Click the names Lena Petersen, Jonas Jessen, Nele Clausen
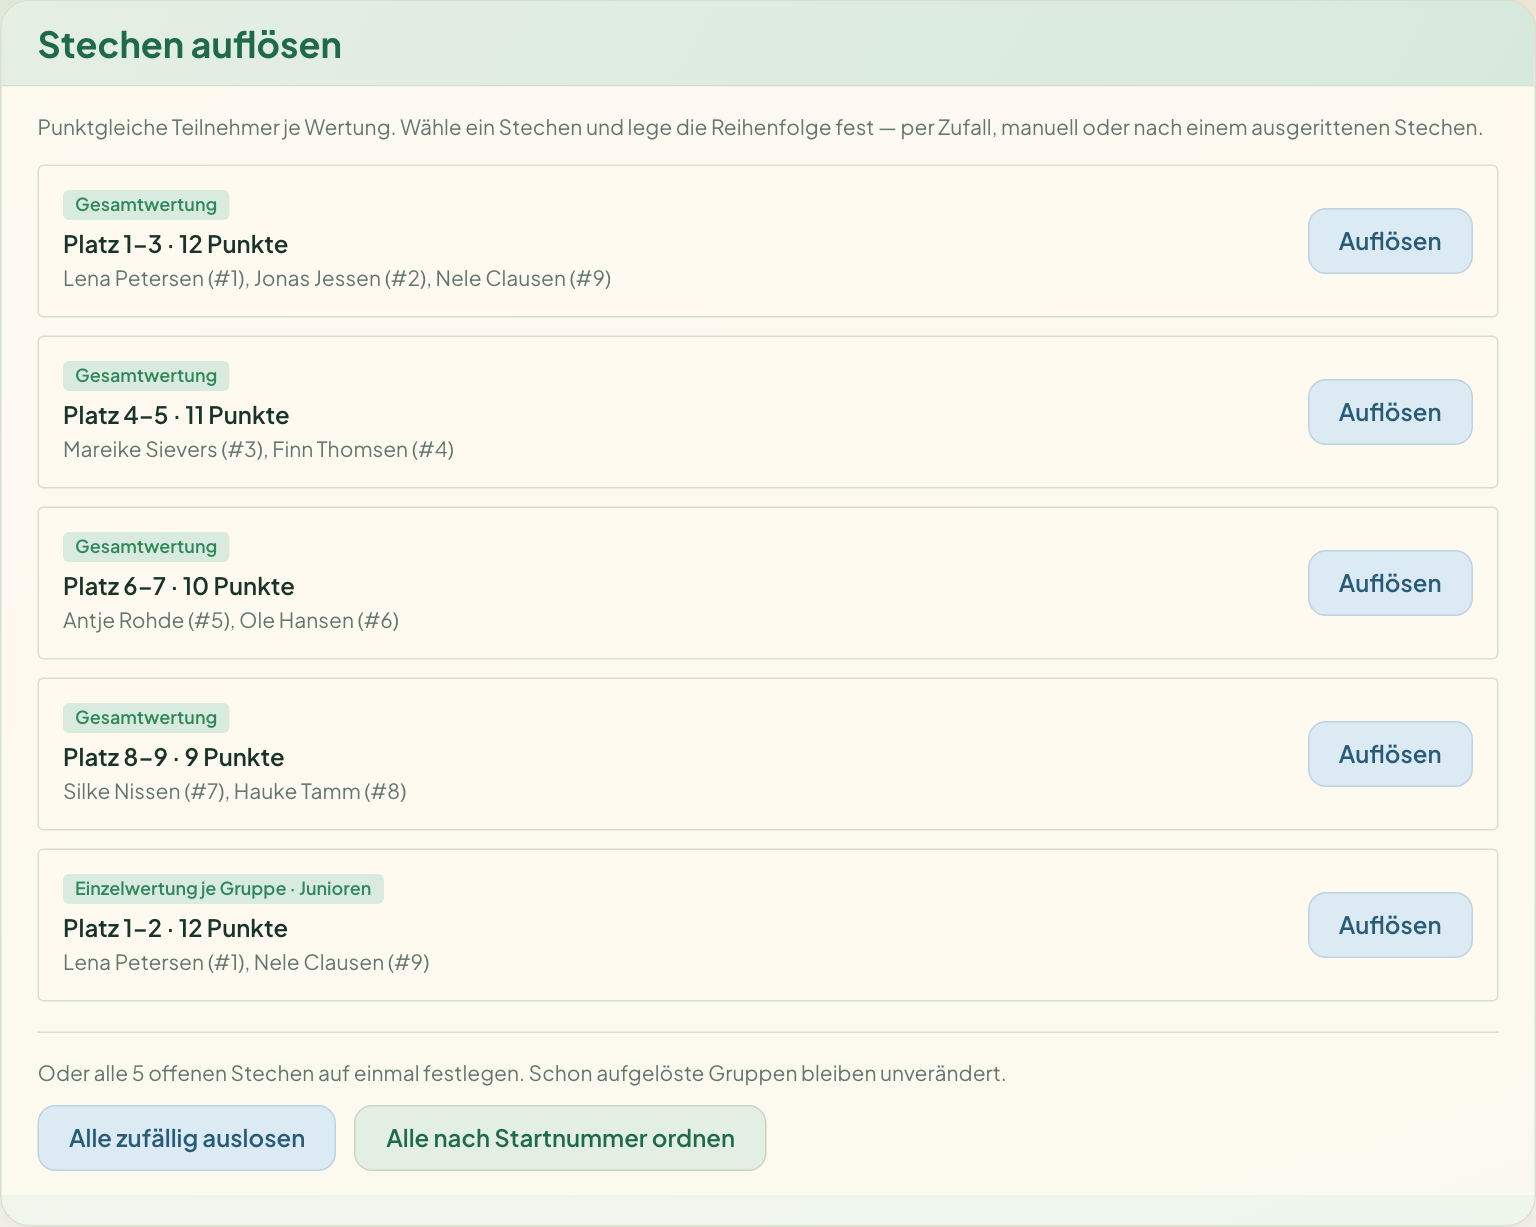This screenshot has width=1536, height=1227. click(337, 279)
